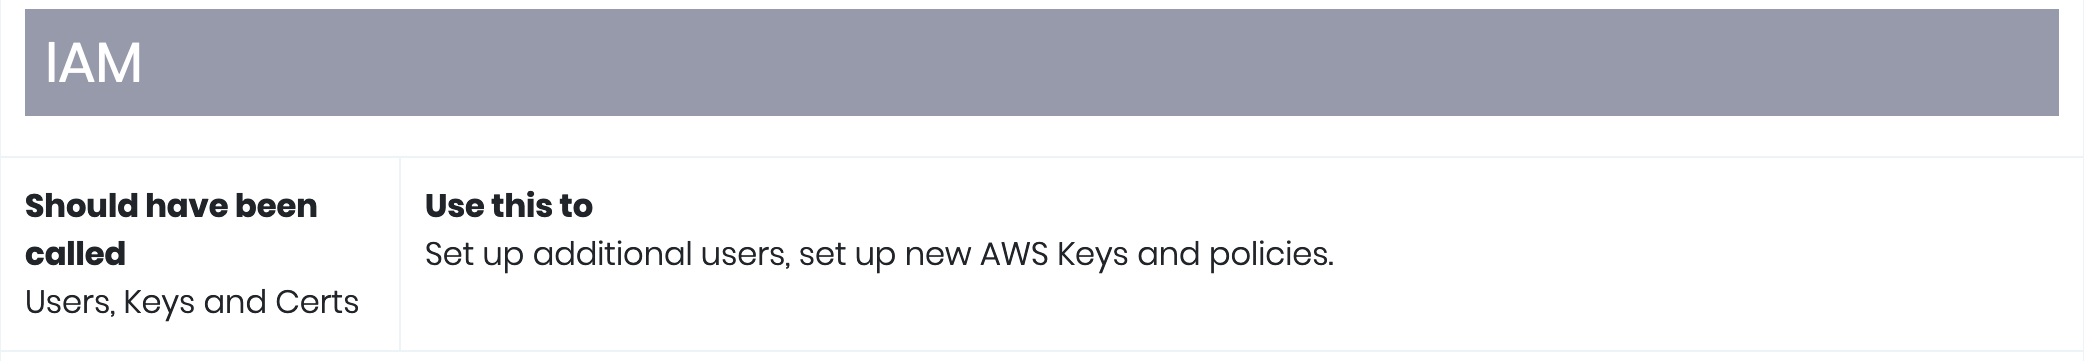Click the bold word 'called'

click(x=75, y=254)
